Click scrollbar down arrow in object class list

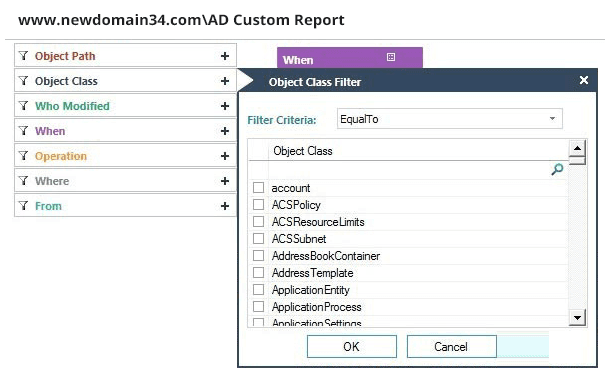pyautogui.click(x=577, y=317)
